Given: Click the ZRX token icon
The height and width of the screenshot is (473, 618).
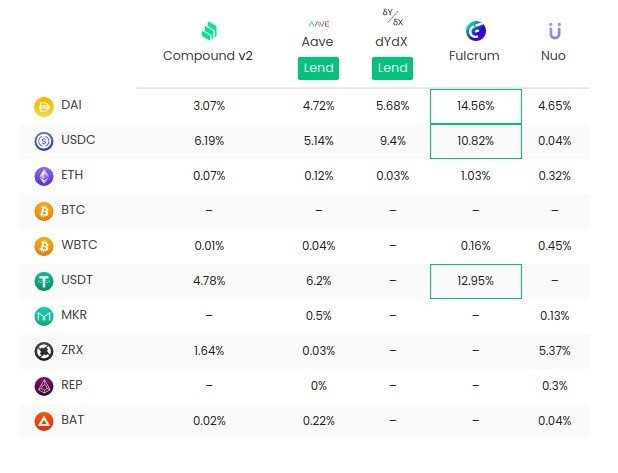Looking at the screenshot, I should coord(44,351).
